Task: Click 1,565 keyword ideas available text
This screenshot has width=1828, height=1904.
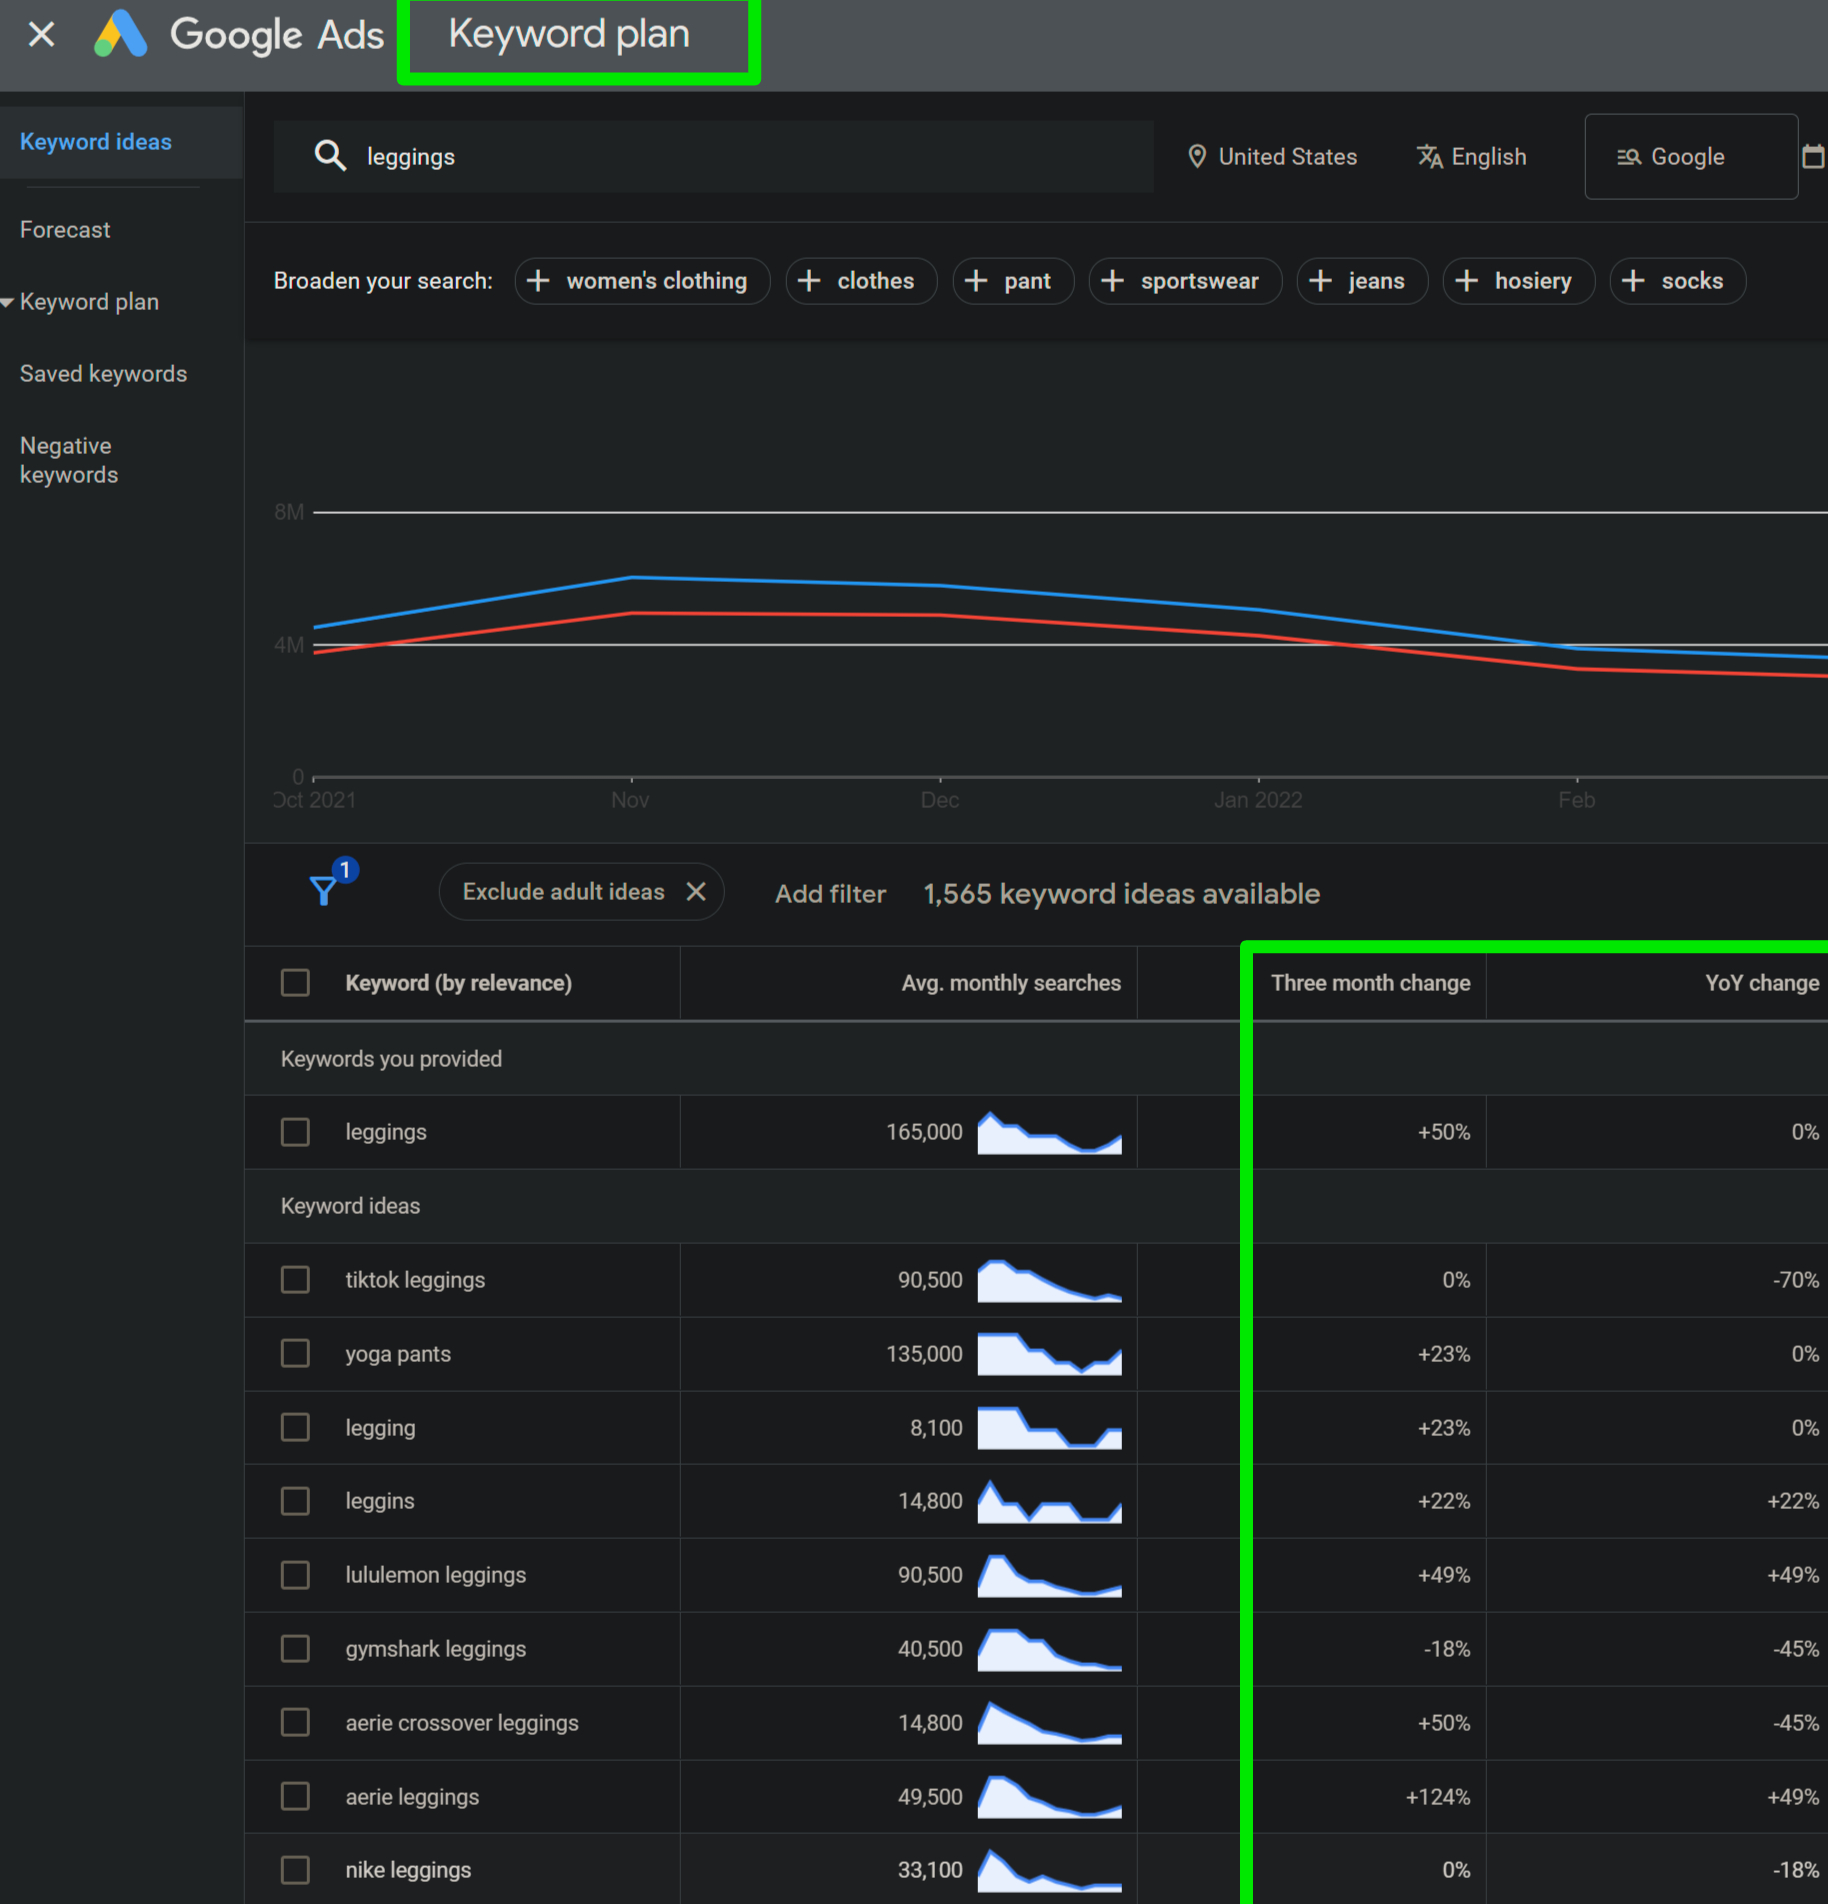Action: click(x=1121, y=894)
